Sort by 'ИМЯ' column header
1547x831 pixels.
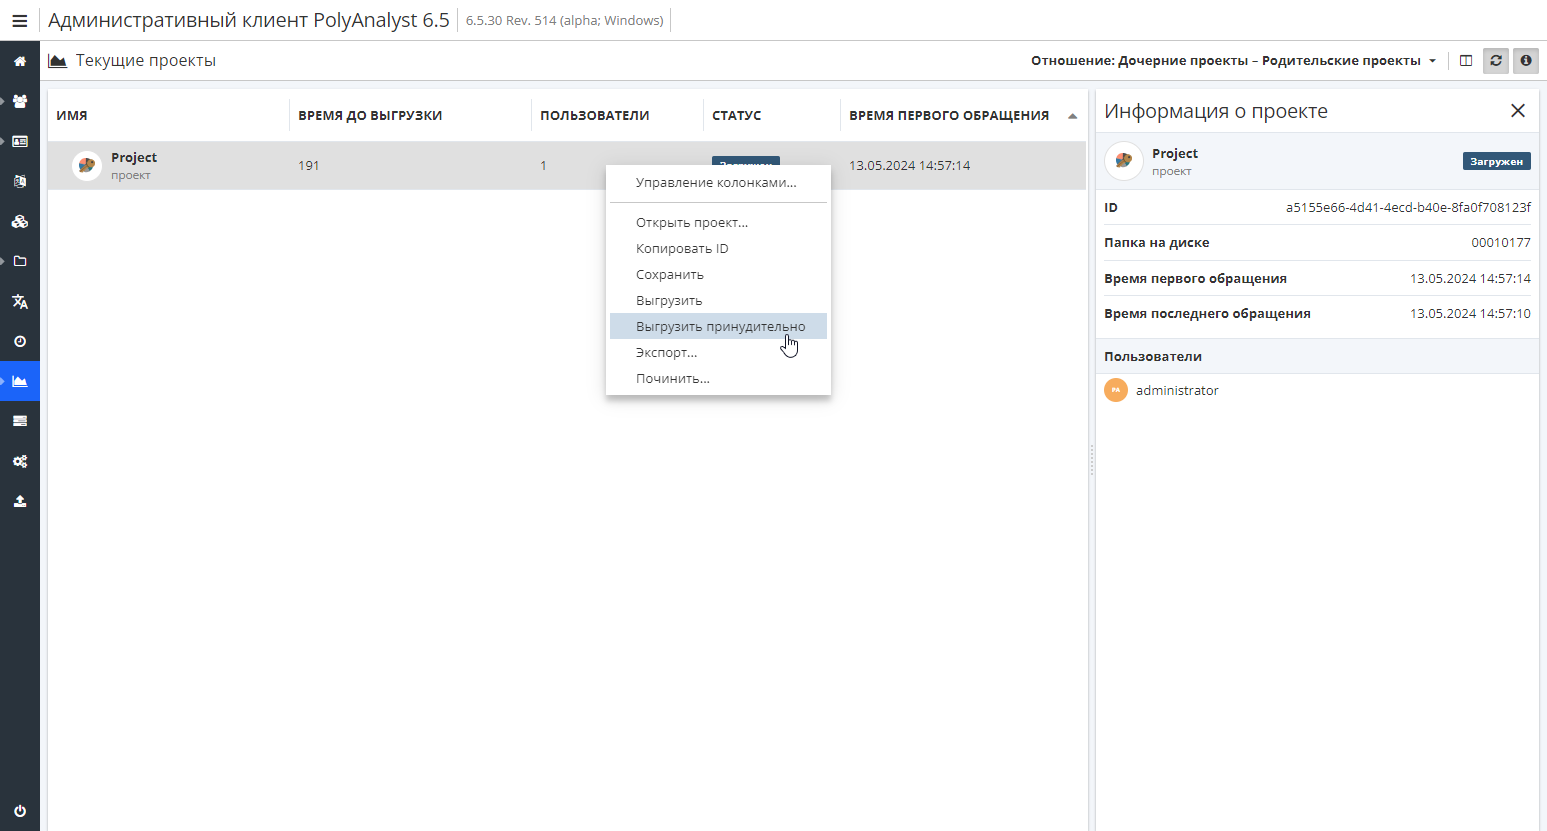tap(72, 115)
